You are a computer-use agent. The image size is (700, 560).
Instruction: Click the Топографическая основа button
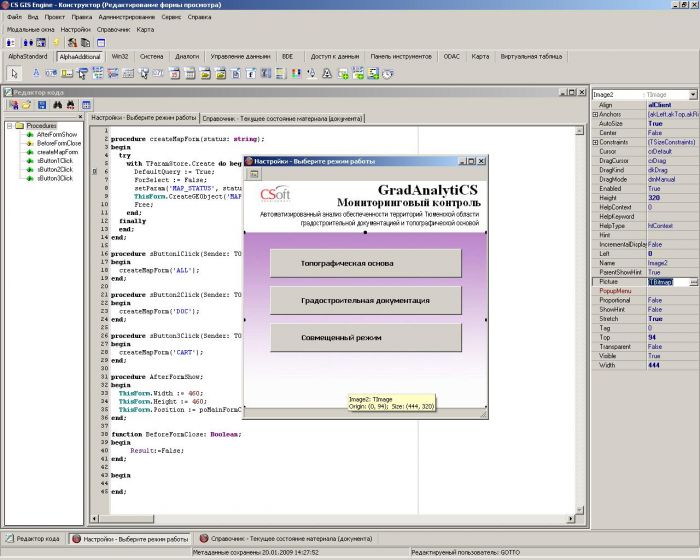pos(366,263)
